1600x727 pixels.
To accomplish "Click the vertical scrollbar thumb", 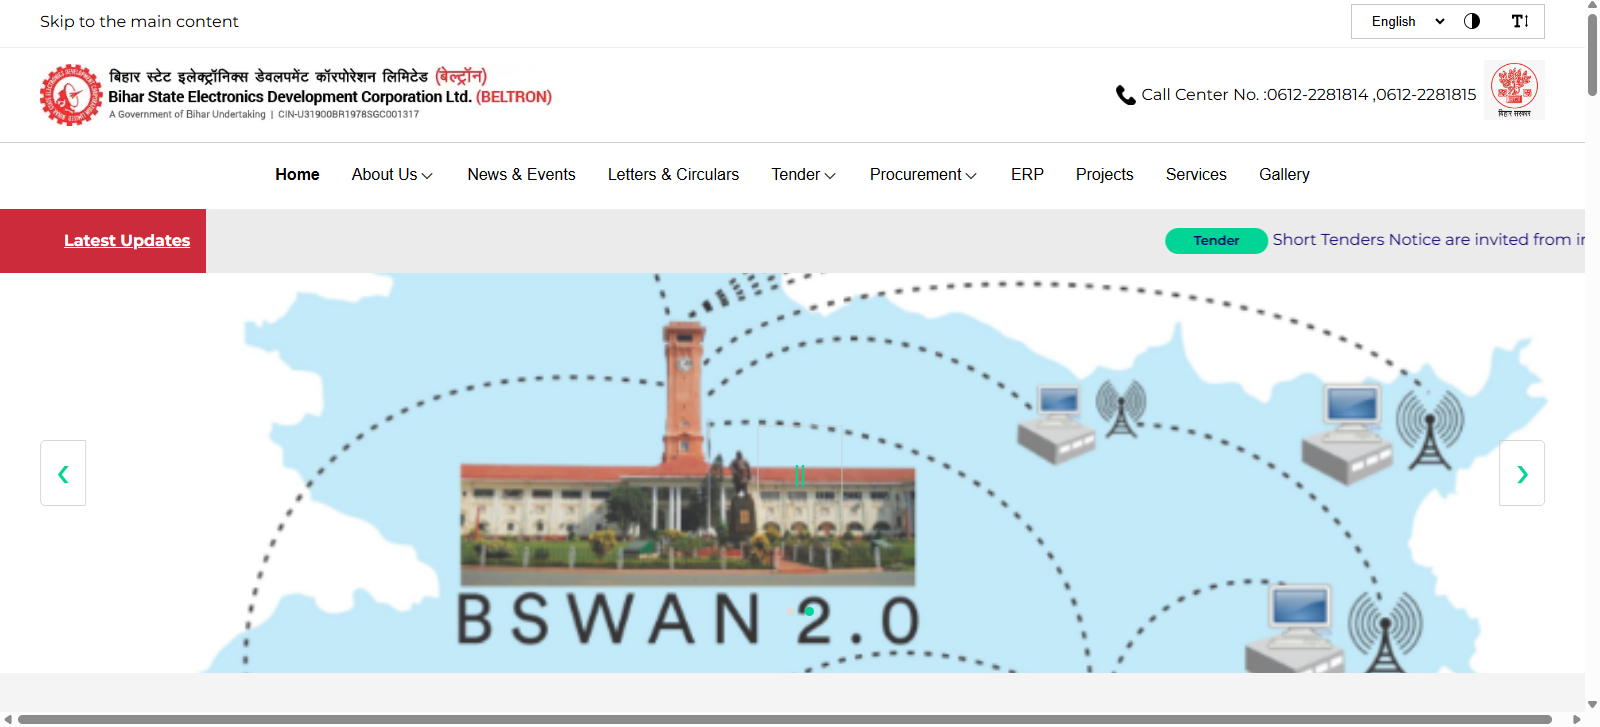I will pos(1592,55).
